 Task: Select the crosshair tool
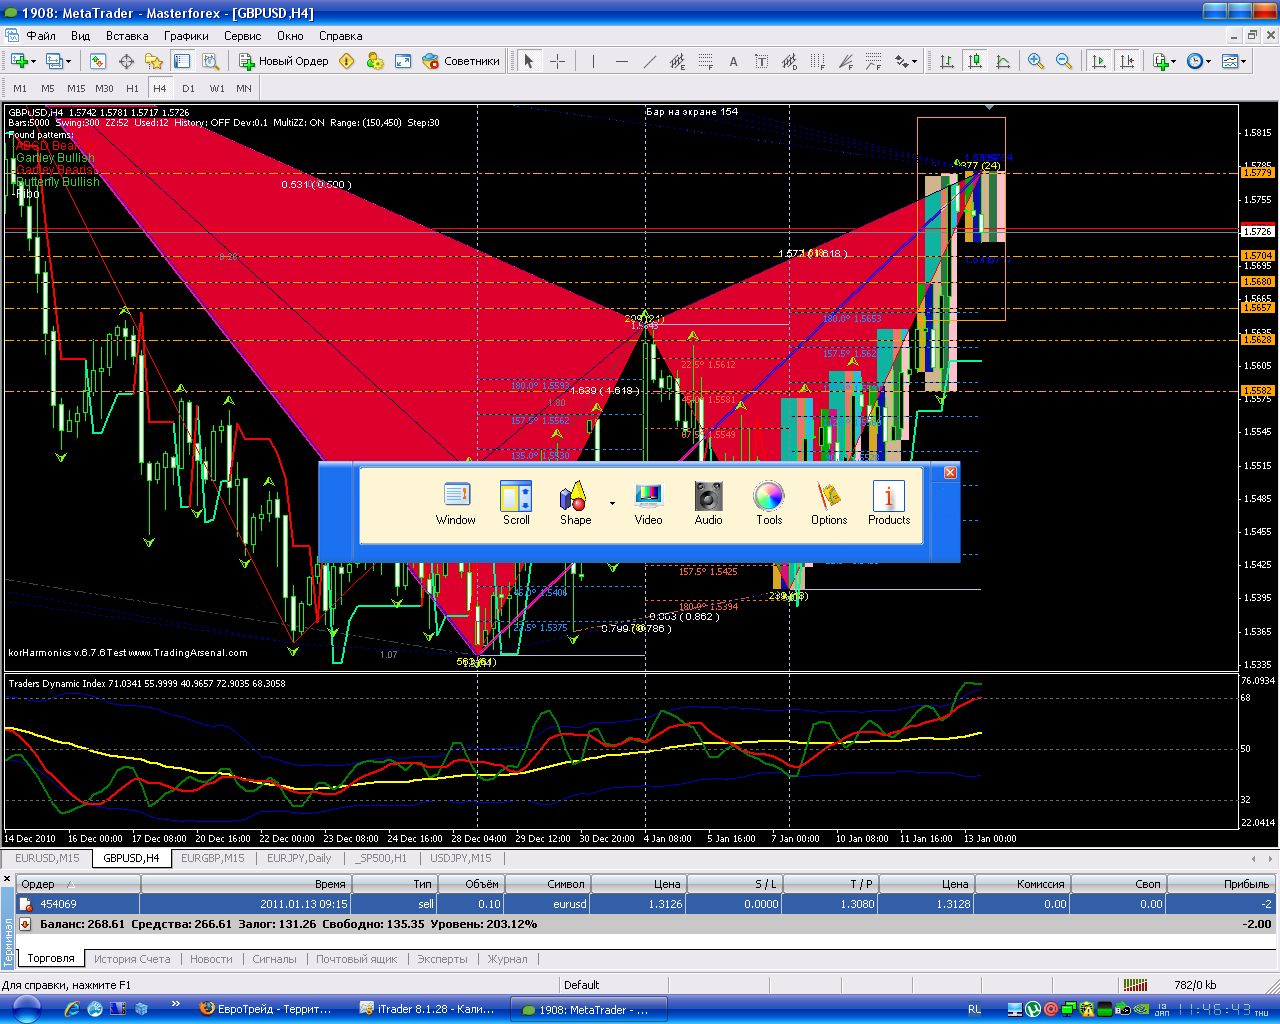pyautogui.click(x=557, y=61)
